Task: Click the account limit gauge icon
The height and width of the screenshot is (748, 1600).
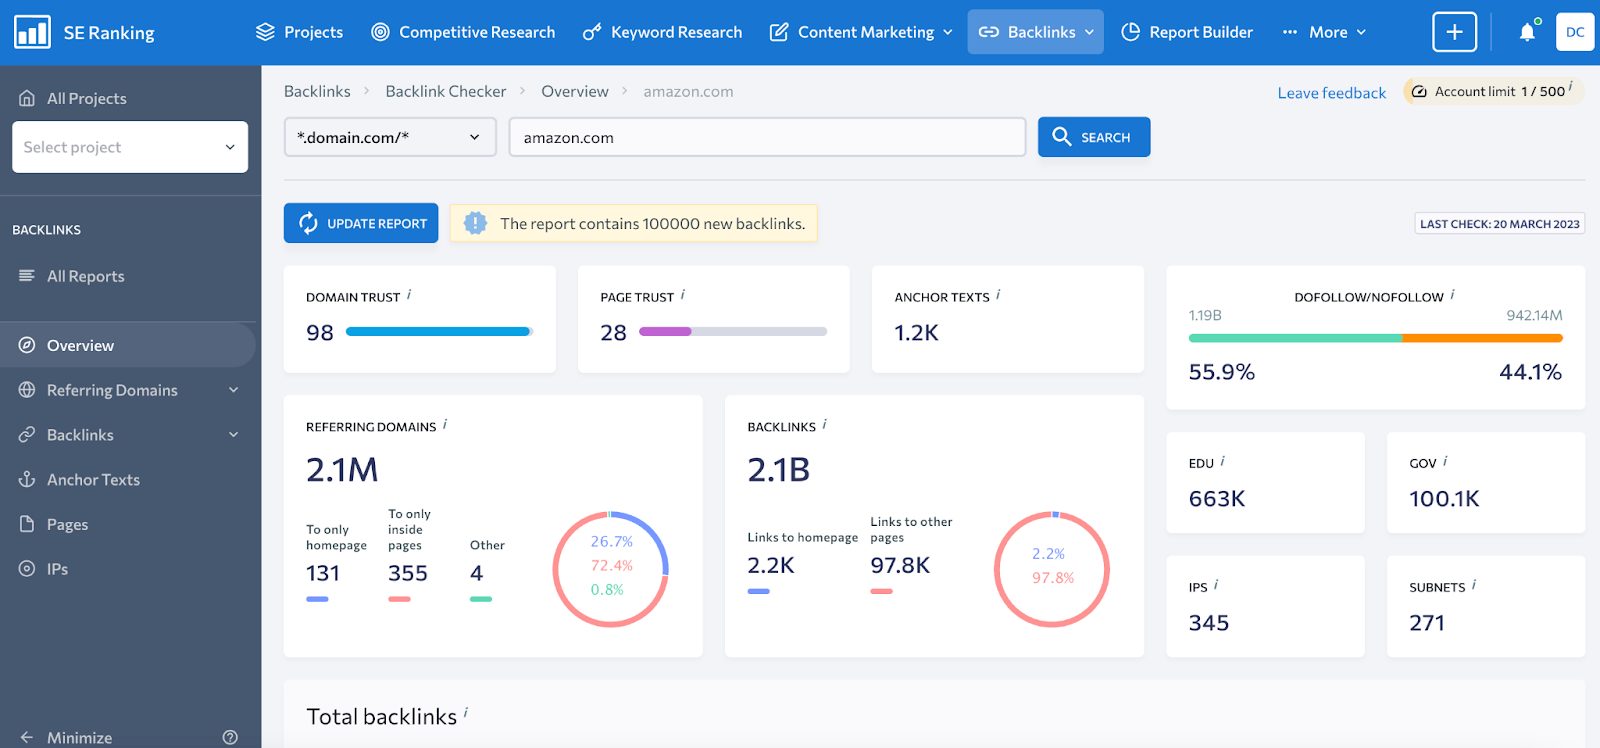Action: pos(1419,91)
